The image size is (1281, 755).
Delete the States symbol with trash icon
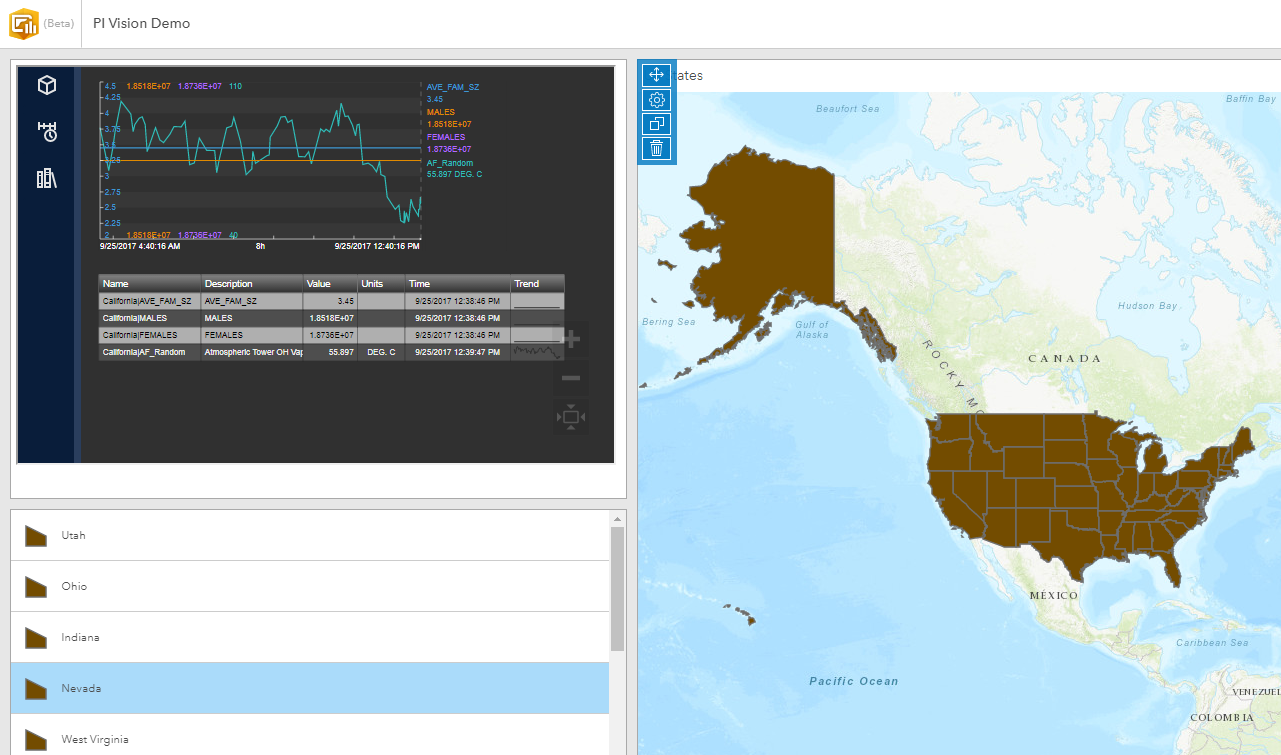(657, 147)
